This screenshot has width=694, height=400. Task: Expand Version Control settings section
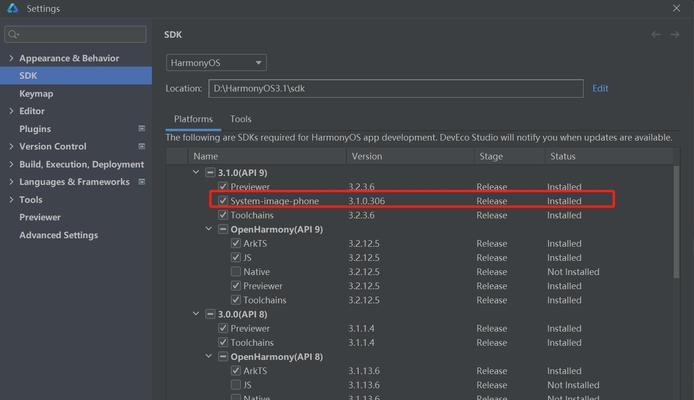click(x=11, y=146)
